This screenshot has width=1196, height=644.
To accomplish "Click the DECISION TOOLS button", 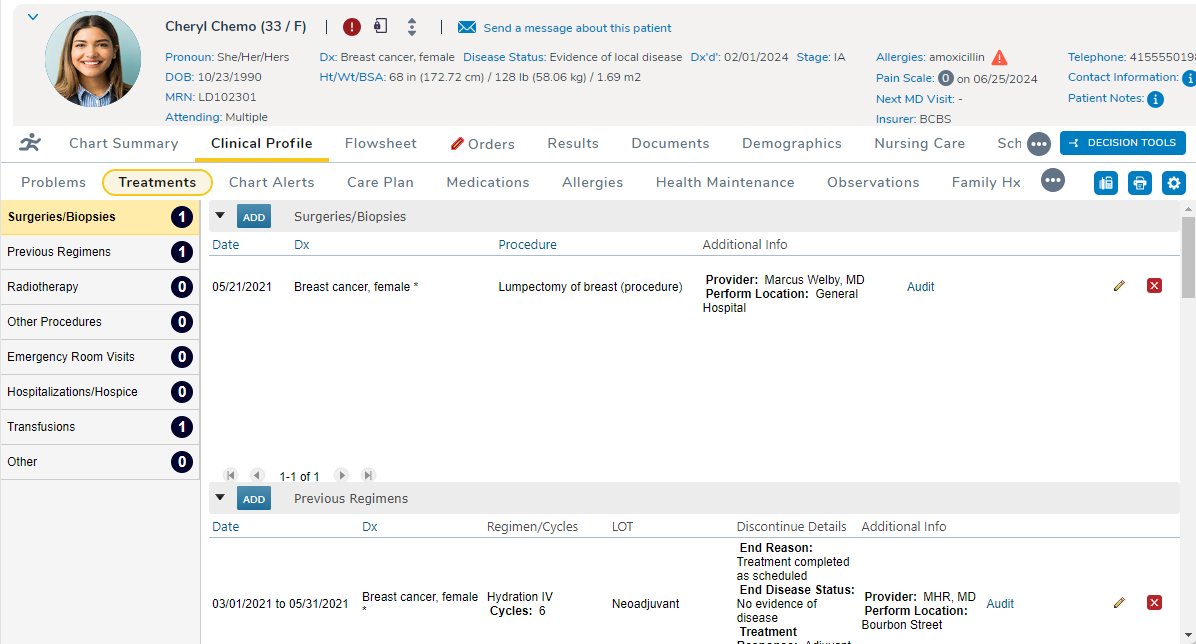I will [x=1122, y=142].
